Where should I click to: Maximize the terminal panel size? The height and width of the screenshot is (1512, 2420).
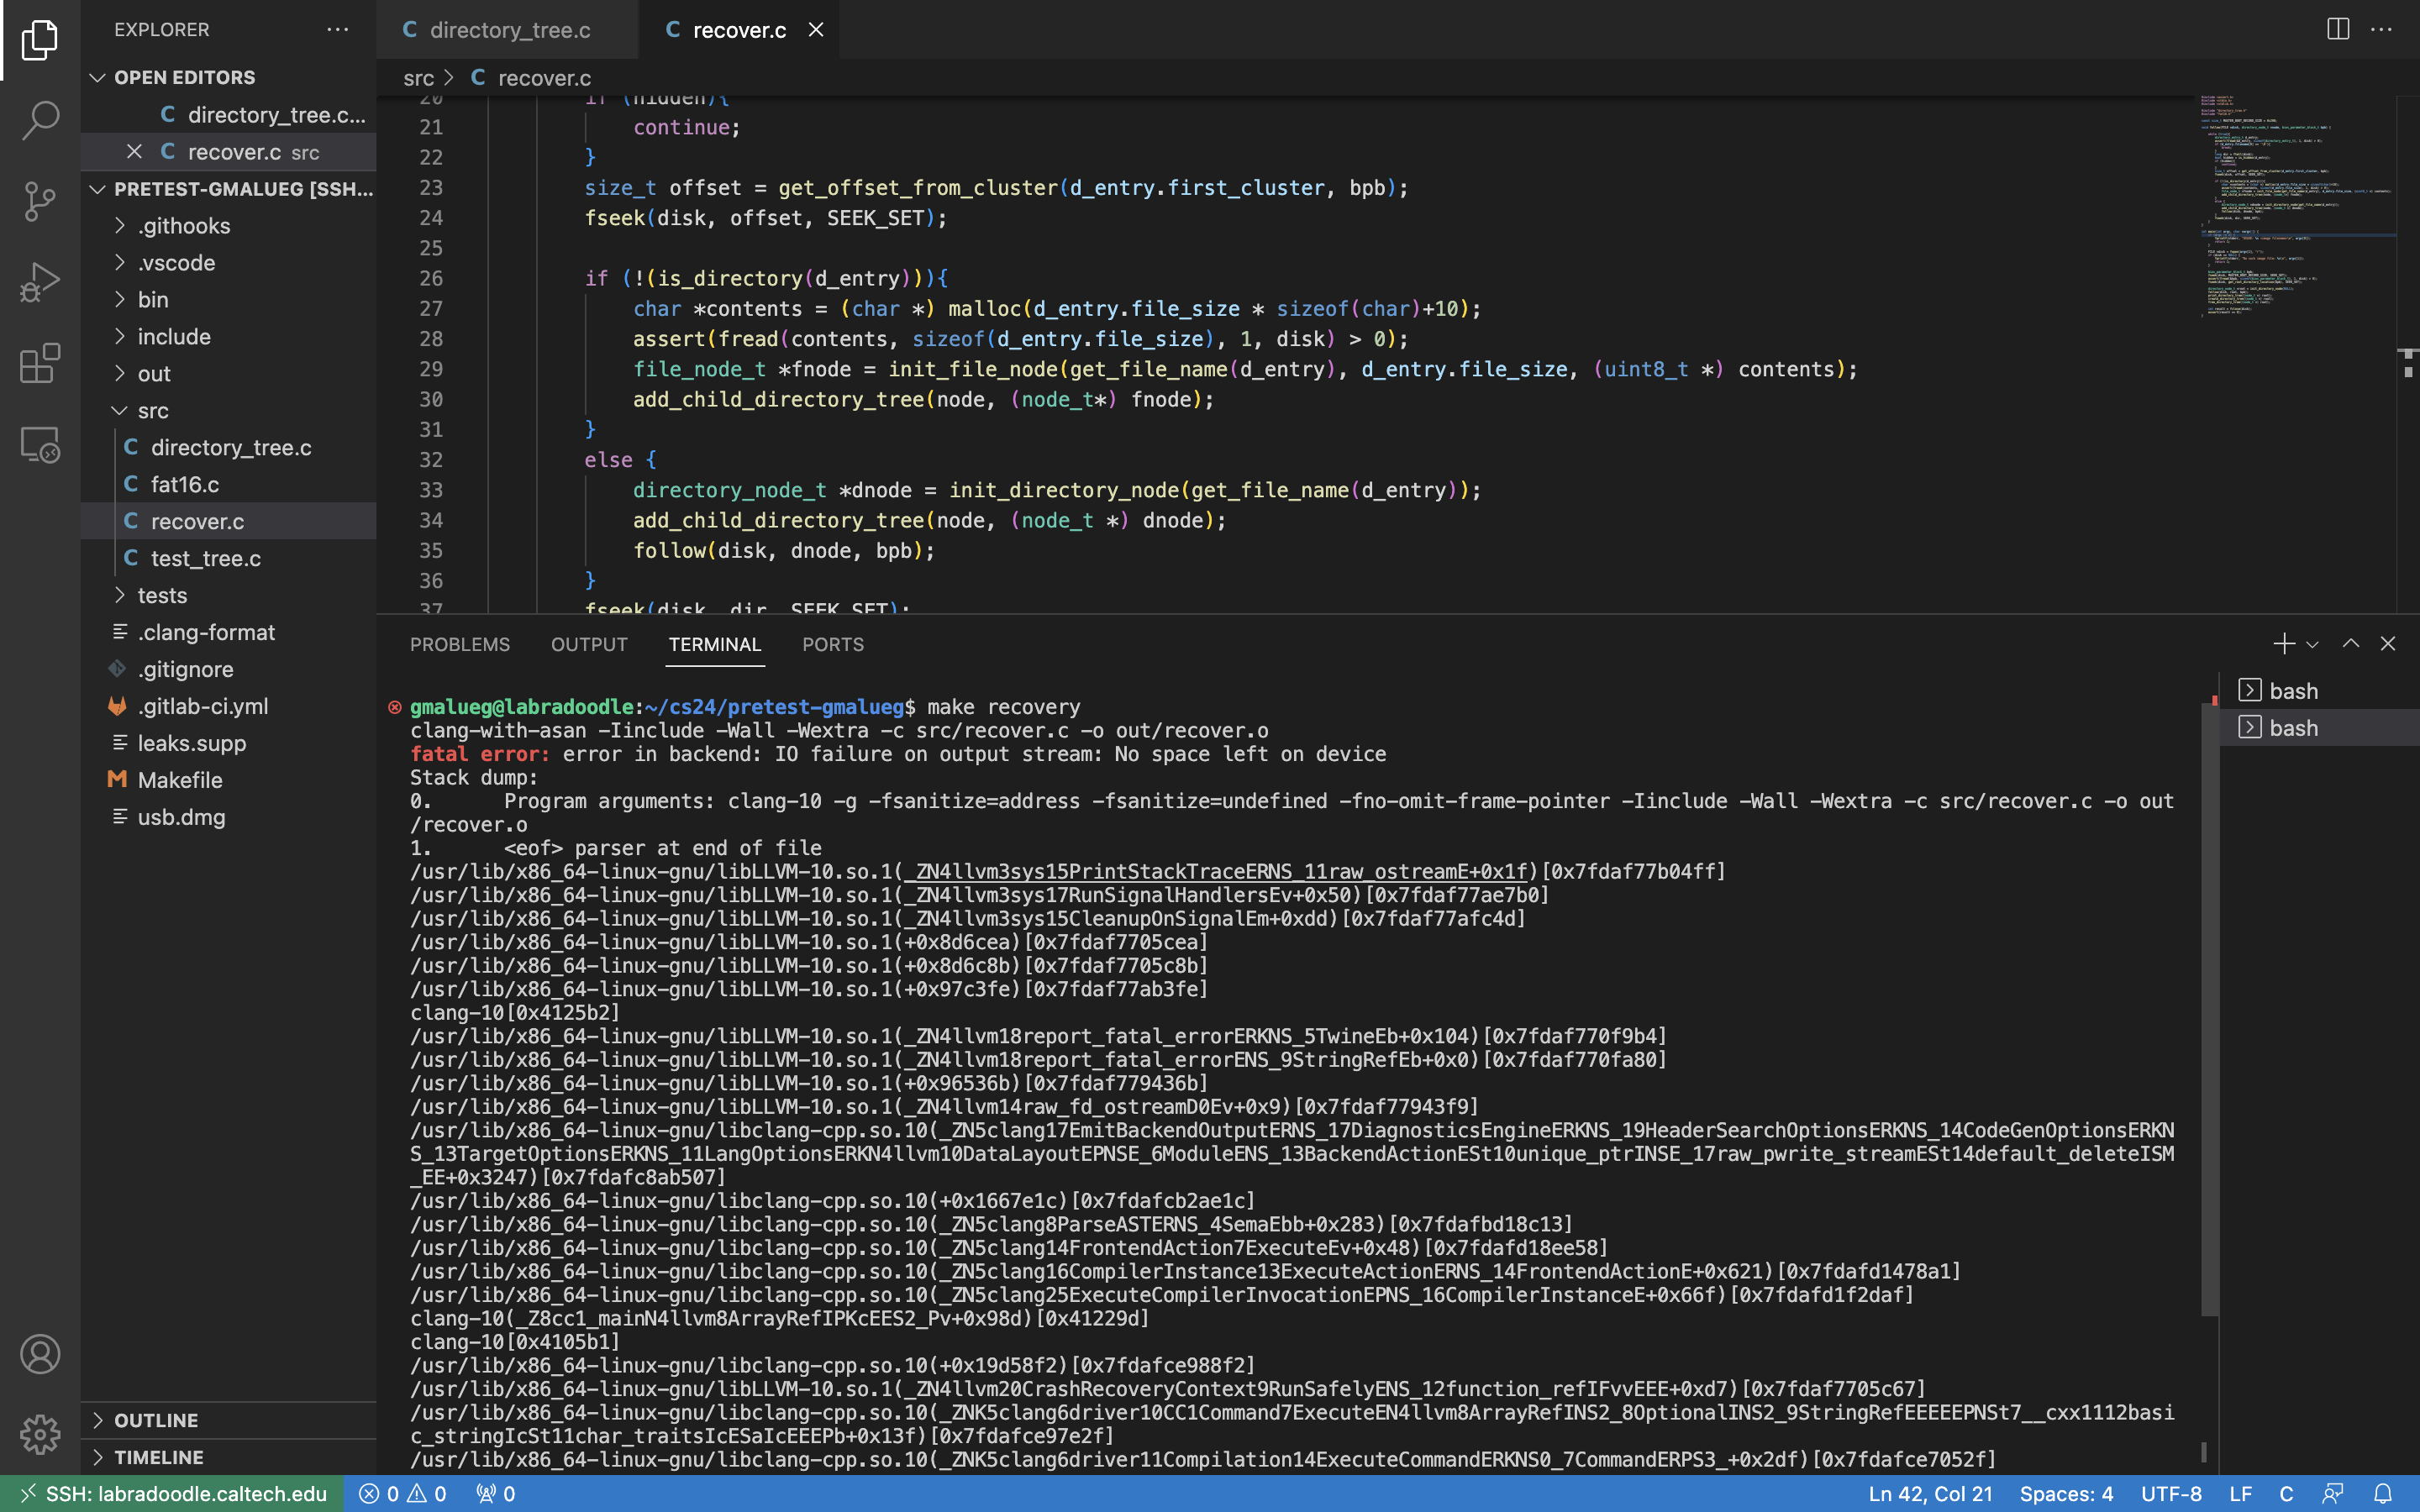(x=2350, y=644)
